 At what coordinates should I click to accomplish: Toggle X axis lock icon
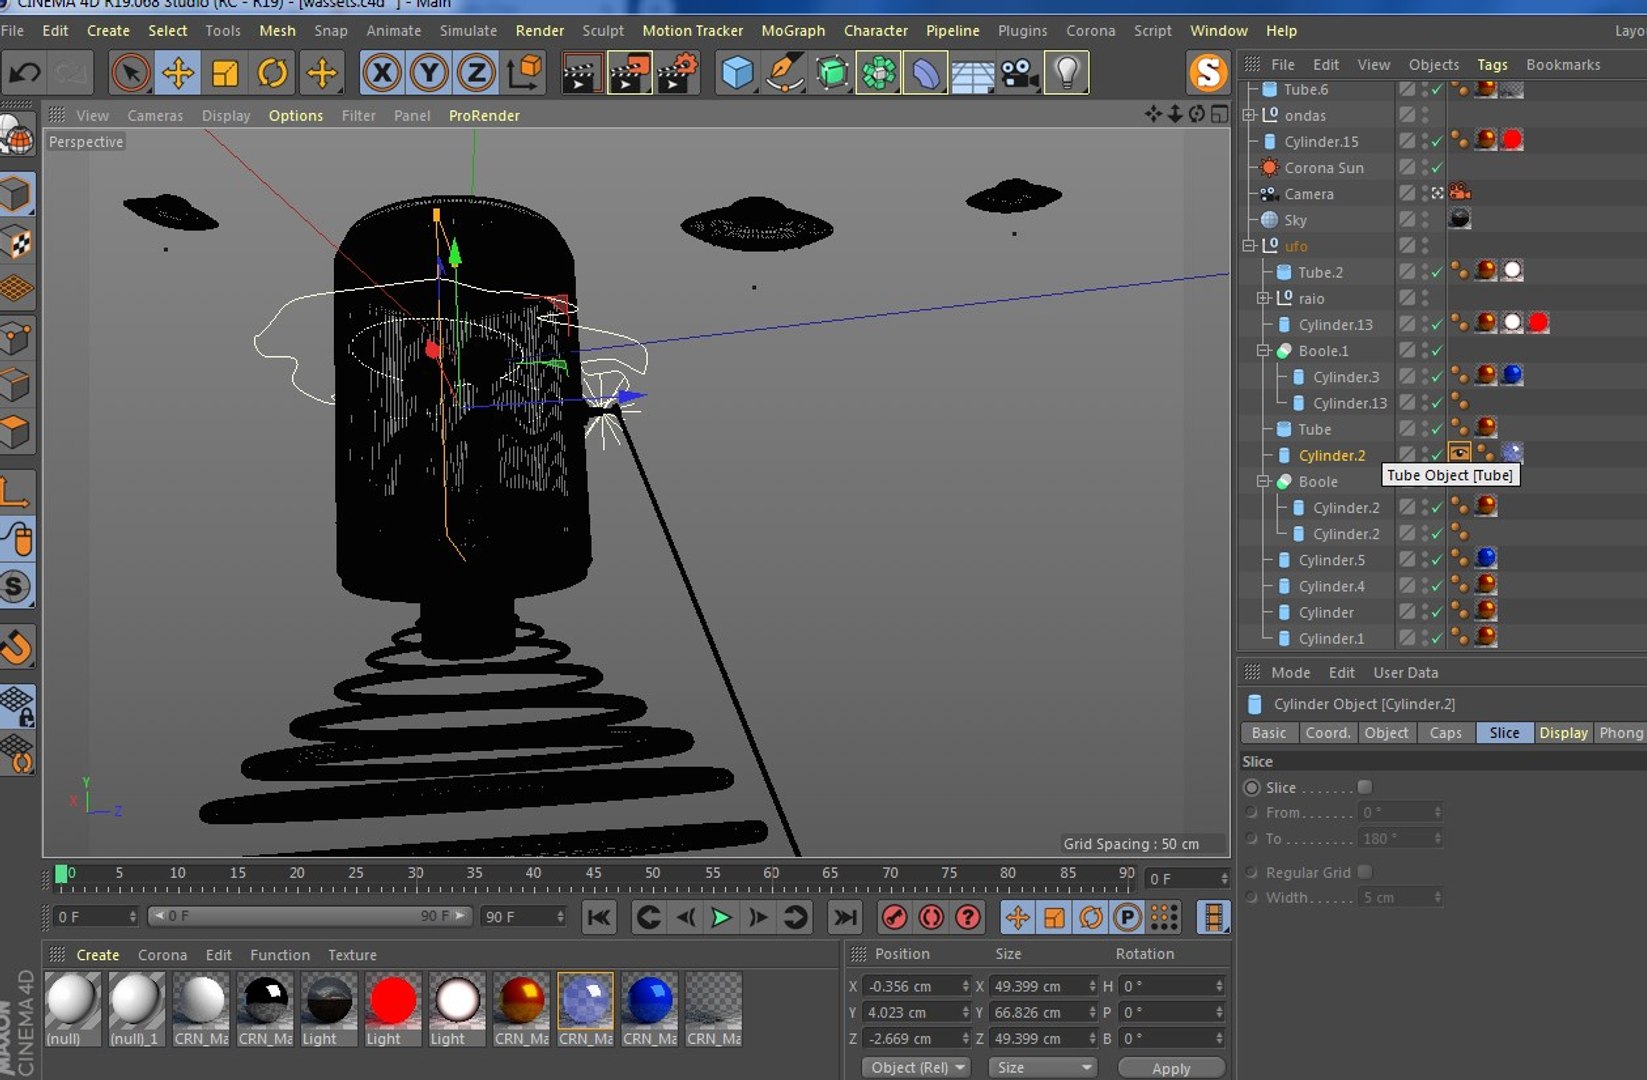(382, 73)
